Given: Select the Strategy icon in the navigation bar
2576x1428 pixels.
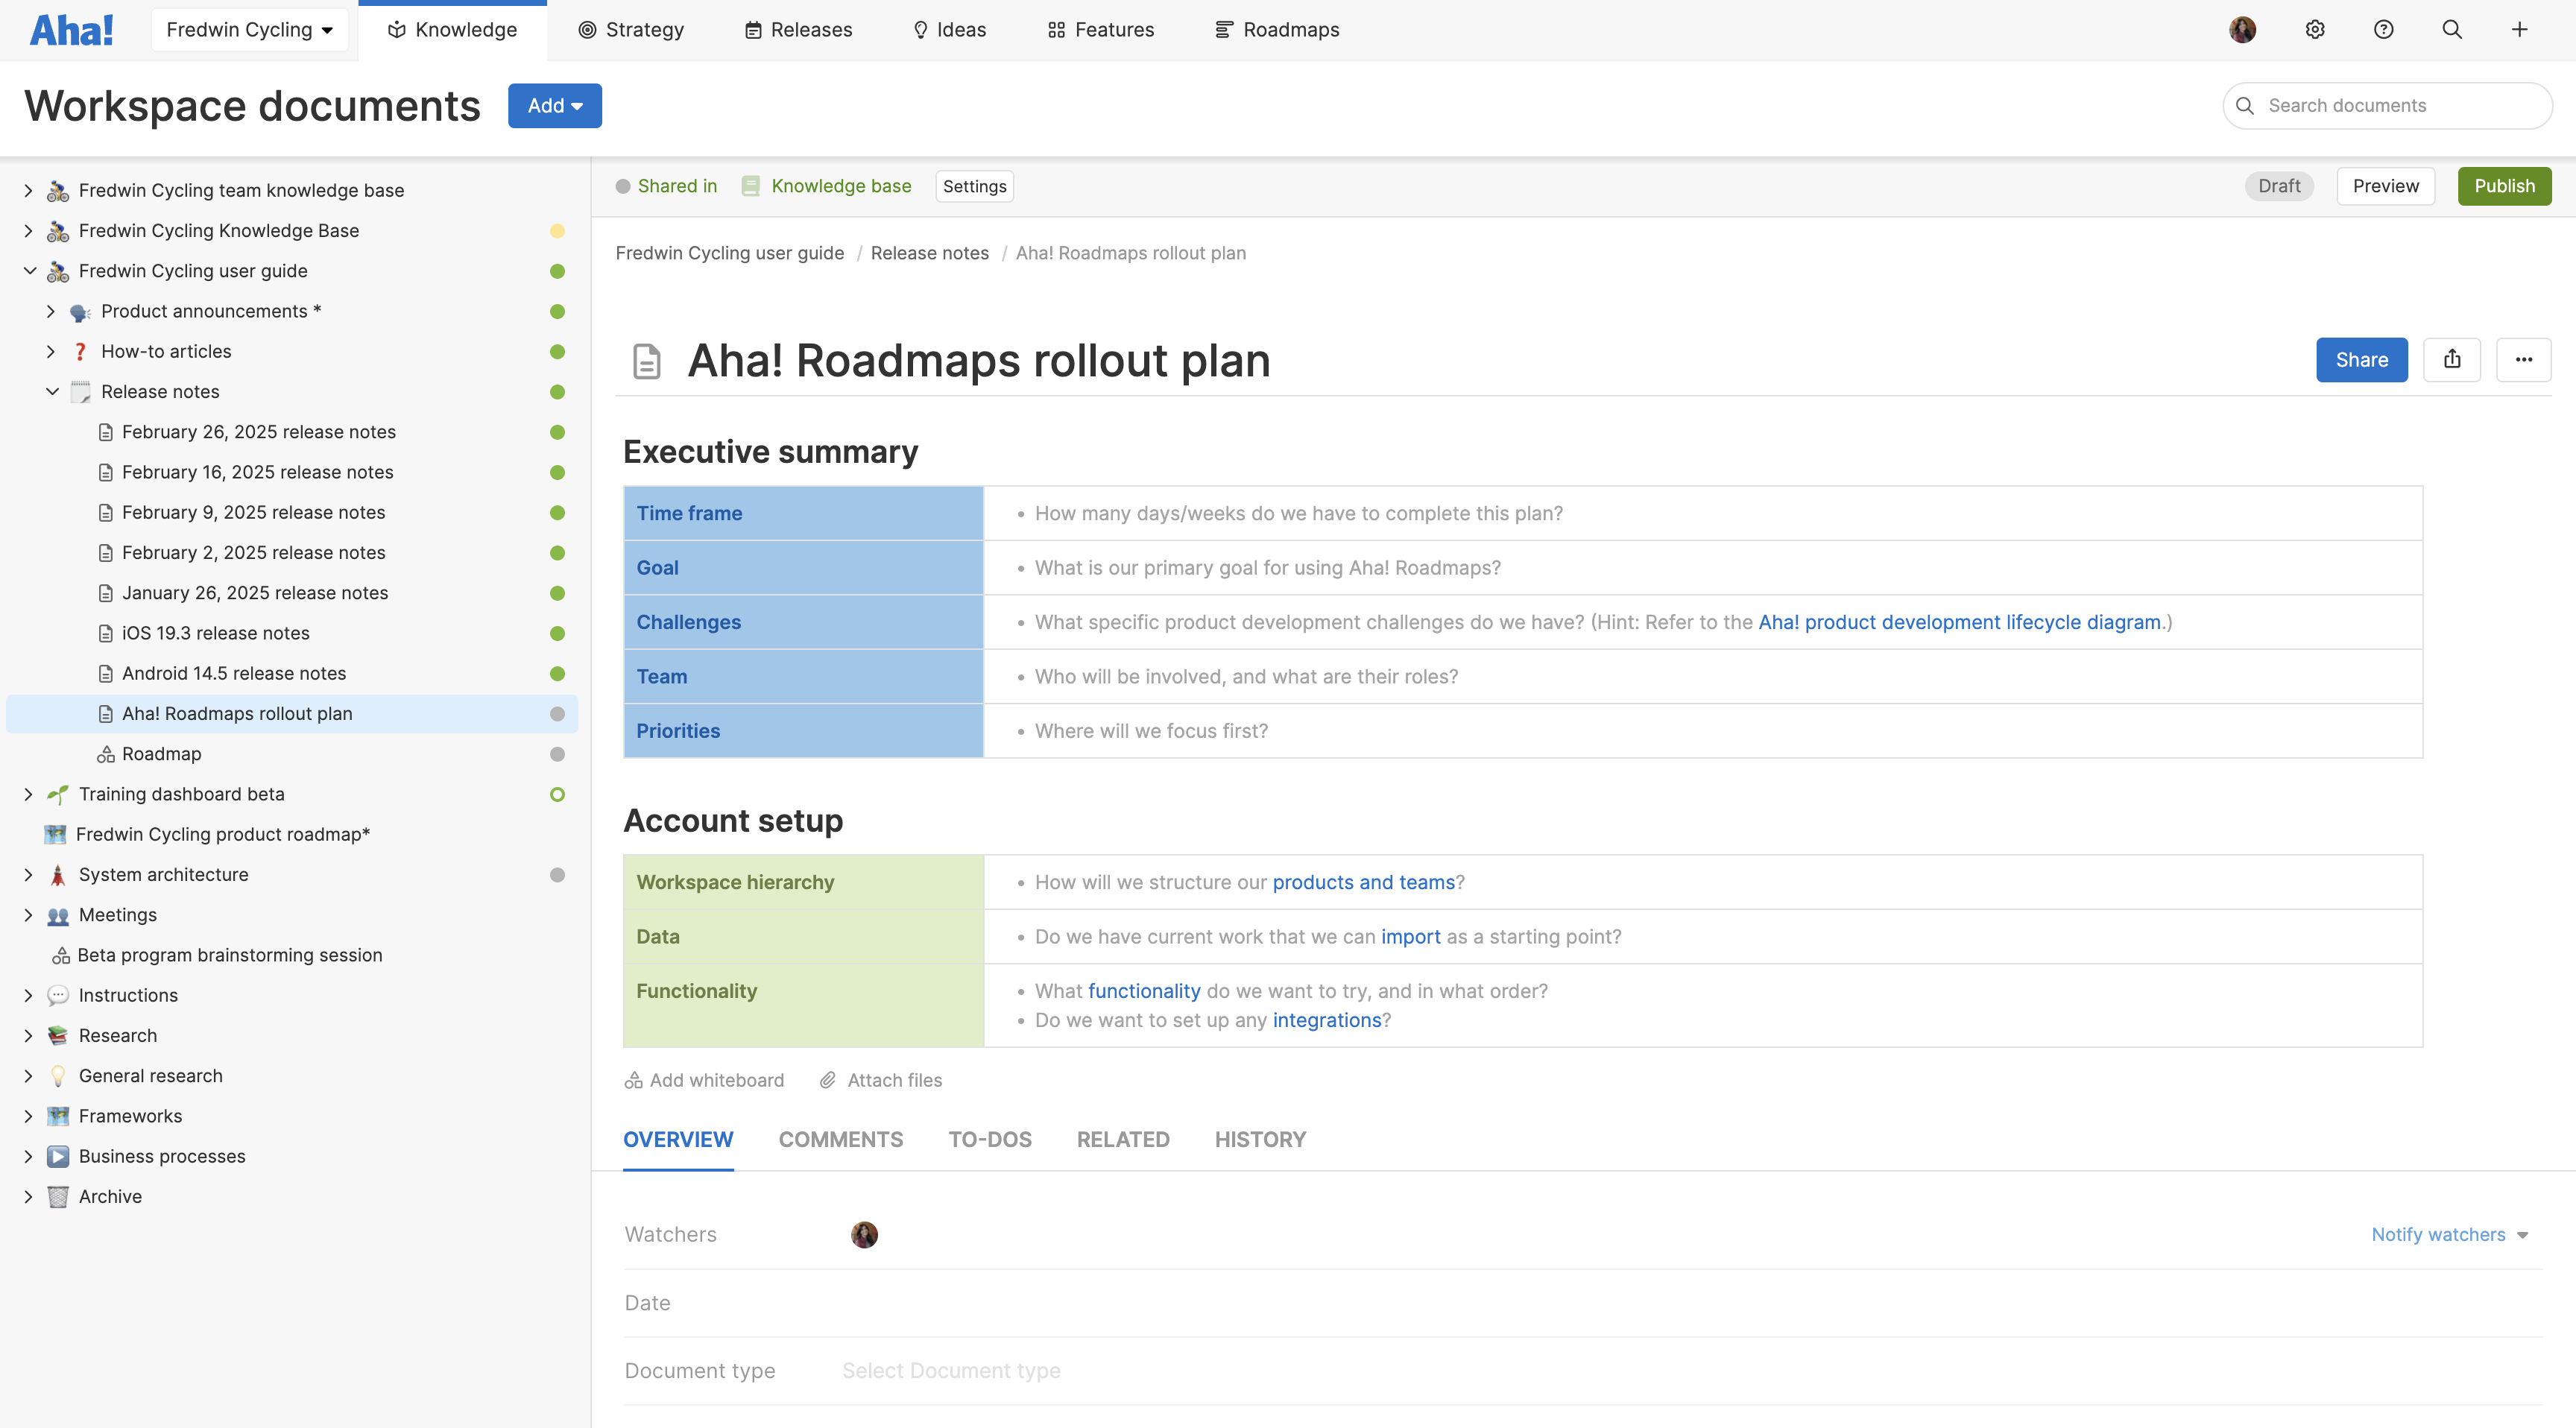Looking at the screenshot, I should (588, 29).
